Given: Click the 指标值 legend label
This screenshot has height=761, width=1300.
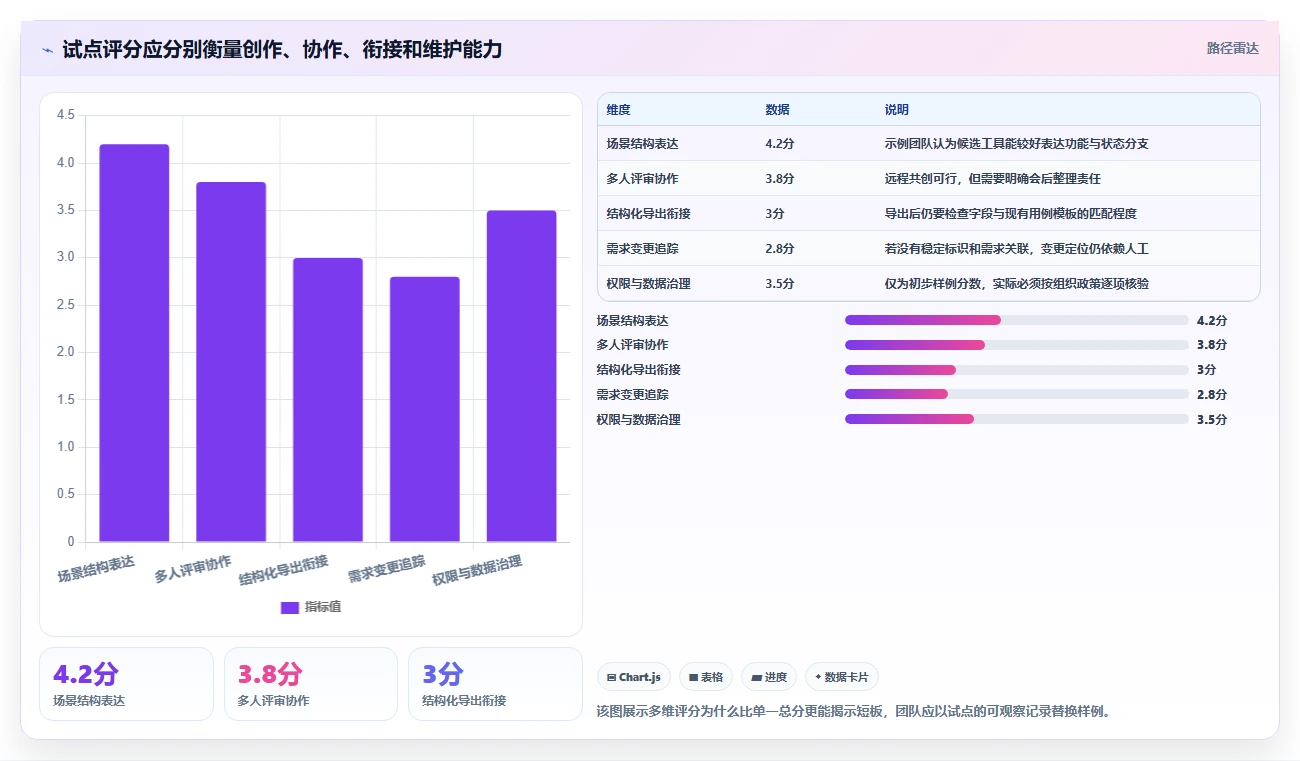Looking at the screenshot, I should click(x=323, y=607).
